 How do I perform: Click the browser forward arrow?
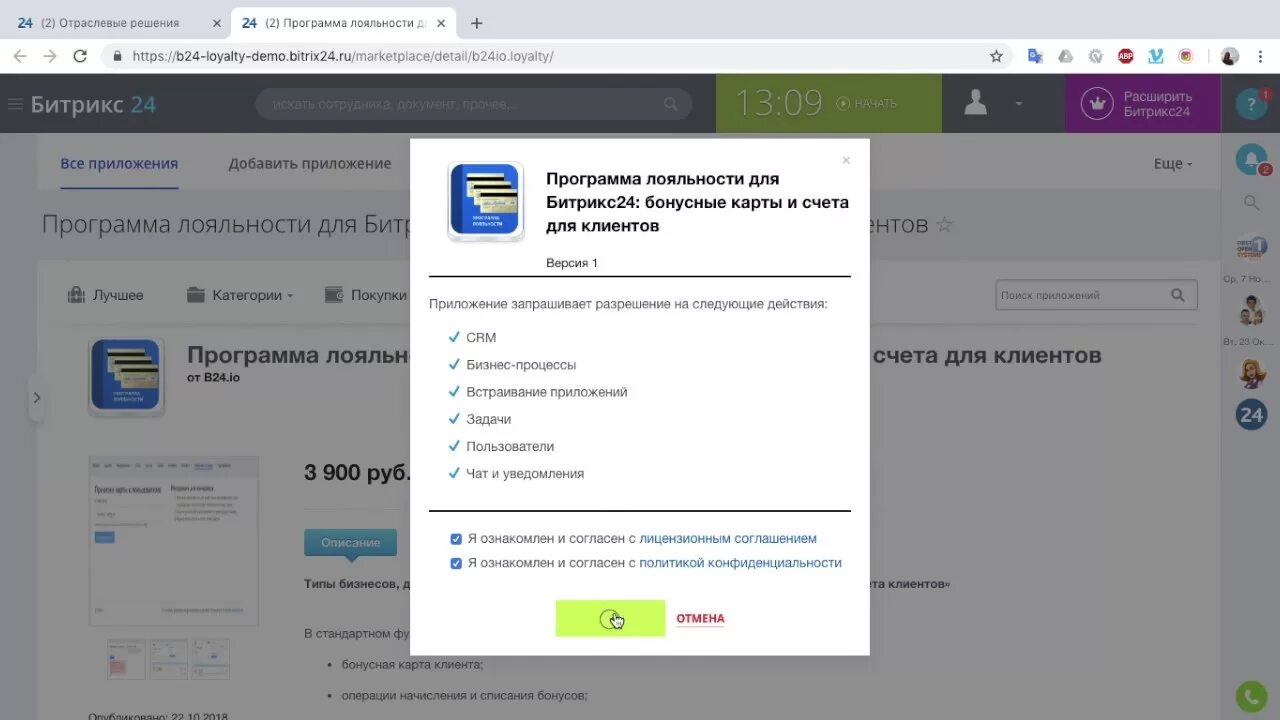coord(50,57)
